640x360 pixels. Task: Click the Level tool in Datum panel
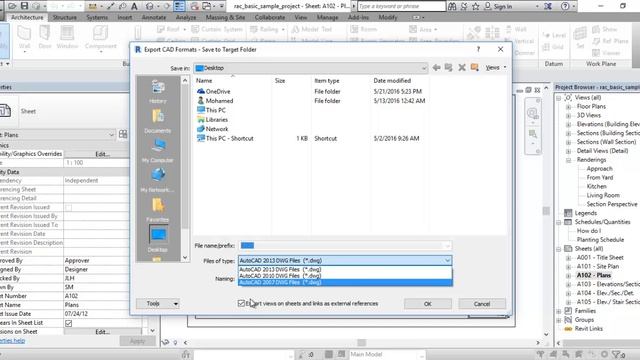[x=554, y=35]
